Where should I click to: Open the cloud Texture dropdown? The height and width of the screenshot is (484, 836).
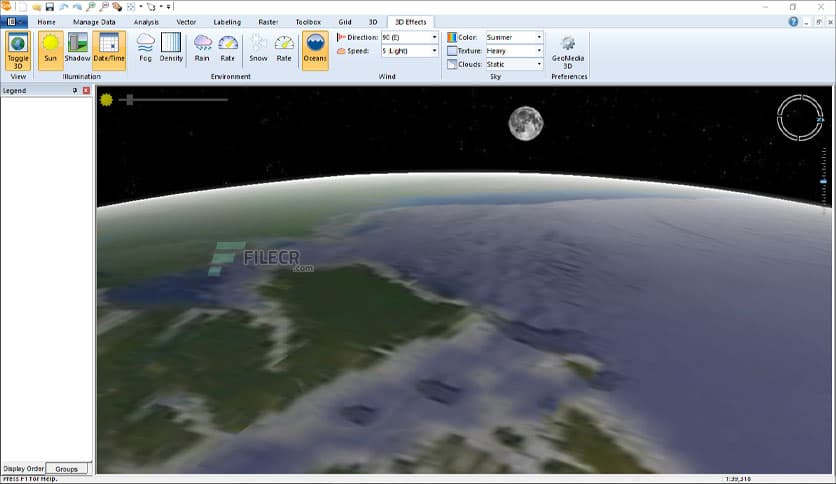pos(539,51)
